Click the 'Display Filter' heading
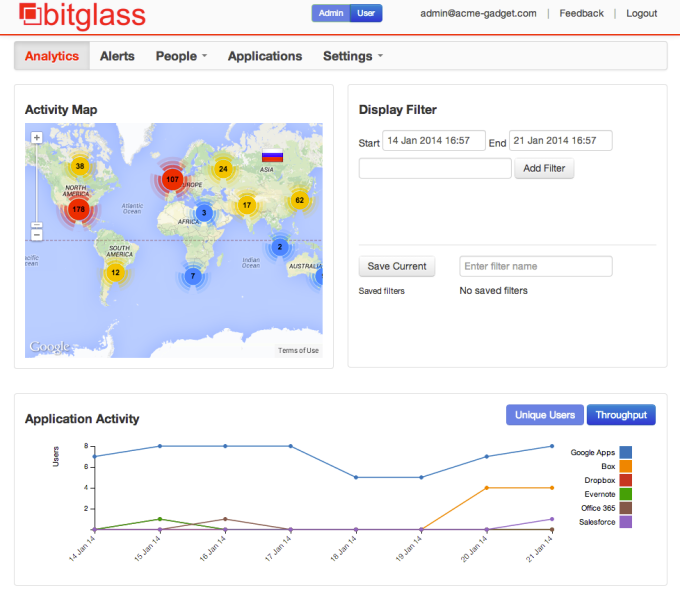Viewport: 680px width, 599px height. [398, 110]
